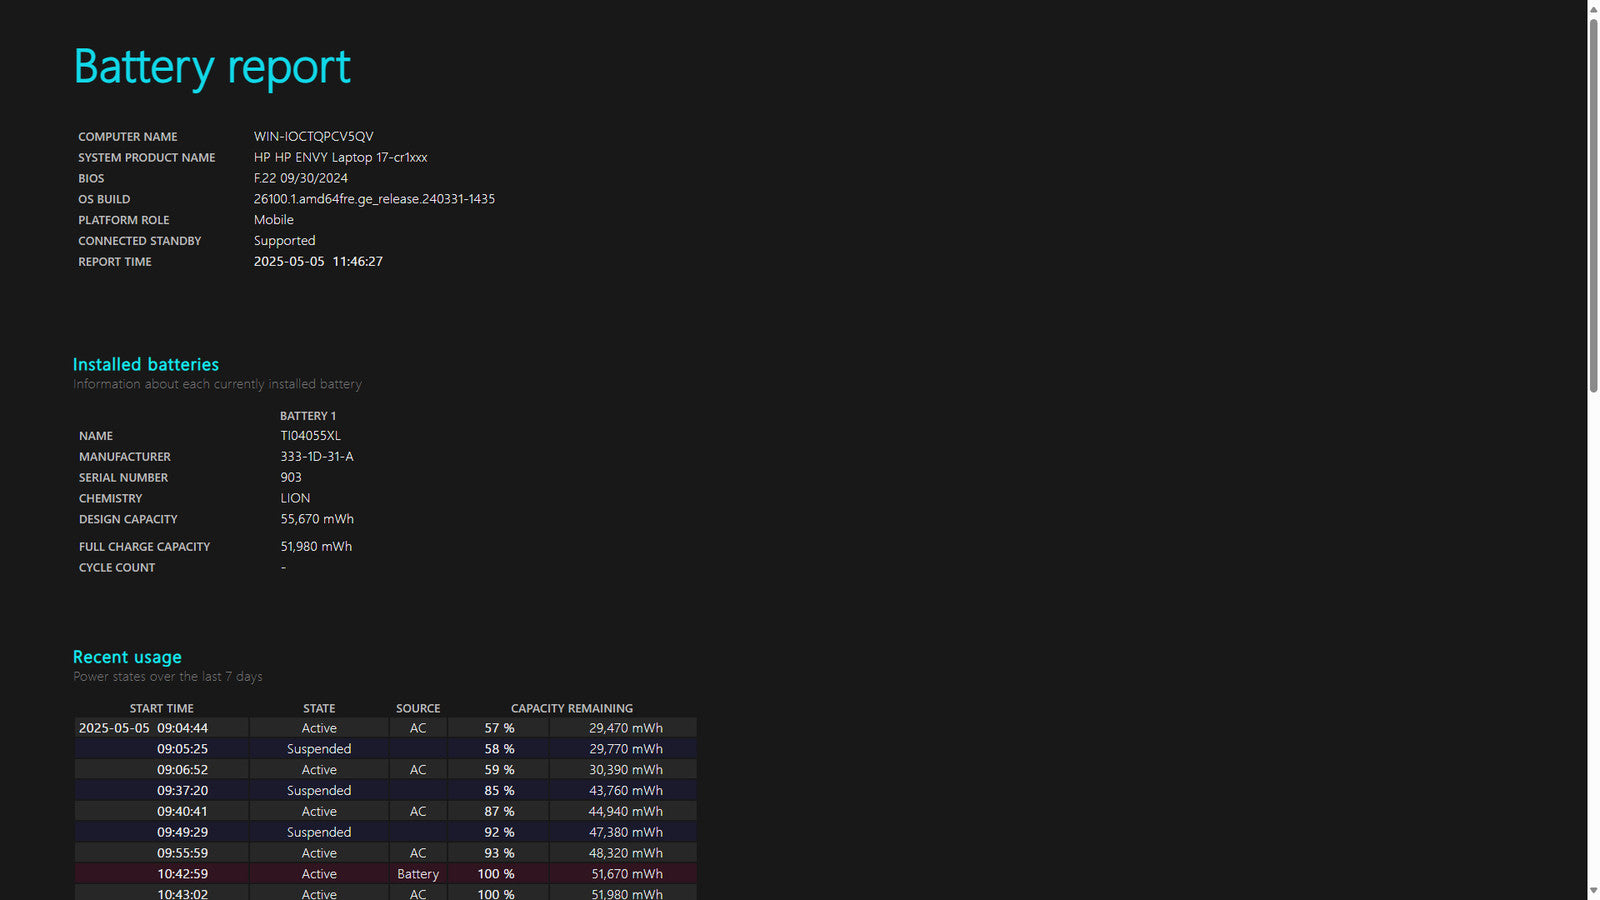Click the 30,390 mWh capacity cell

[x=625, y=770]
